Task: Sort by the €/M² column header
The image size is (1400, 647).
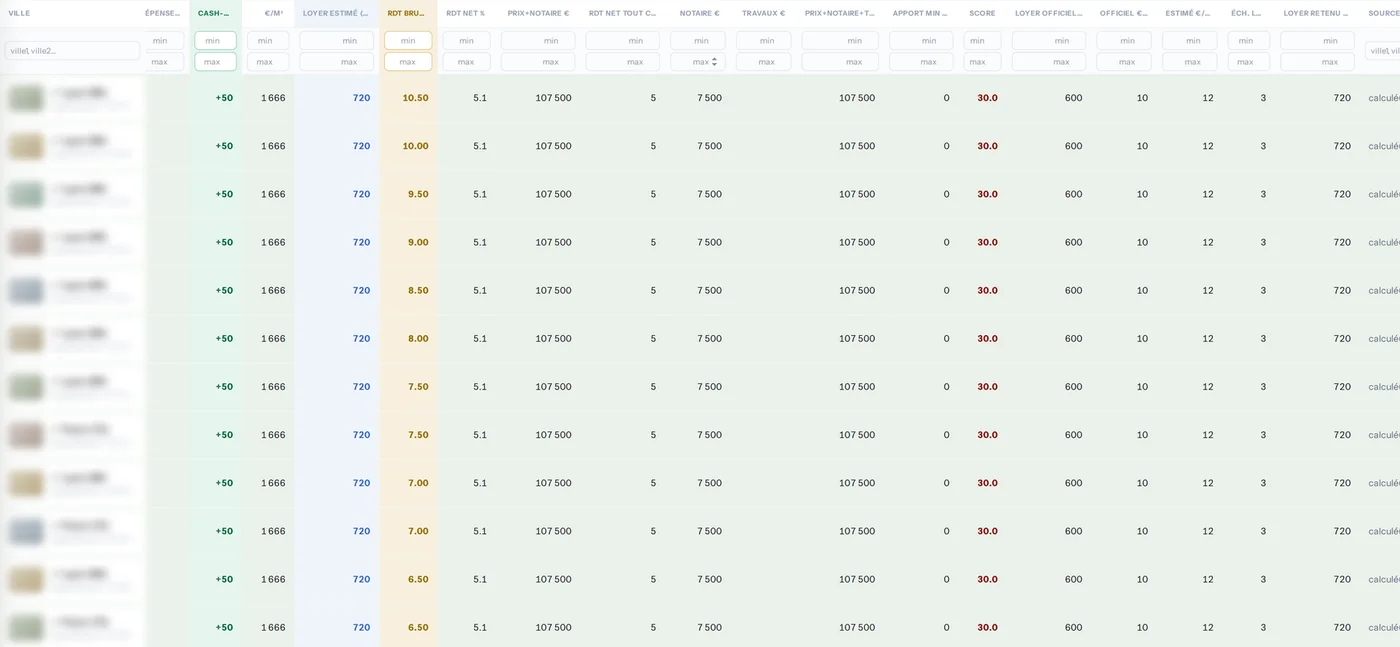Action: (274, 13)
